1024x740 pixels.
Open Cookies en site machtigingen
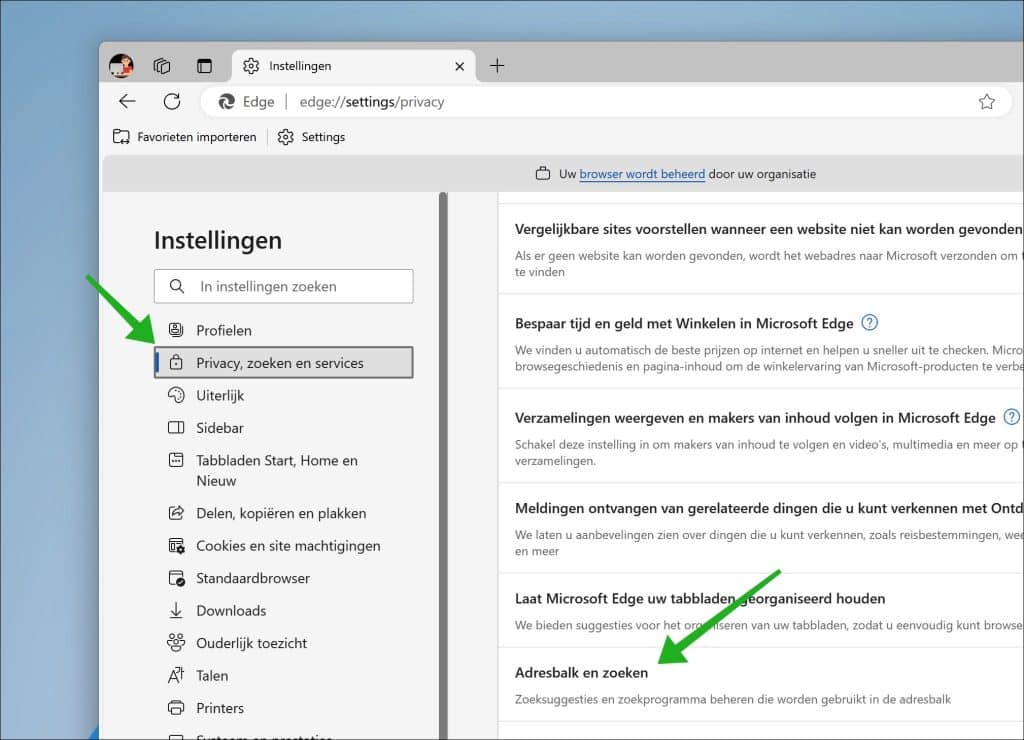[x=283, y=546]
